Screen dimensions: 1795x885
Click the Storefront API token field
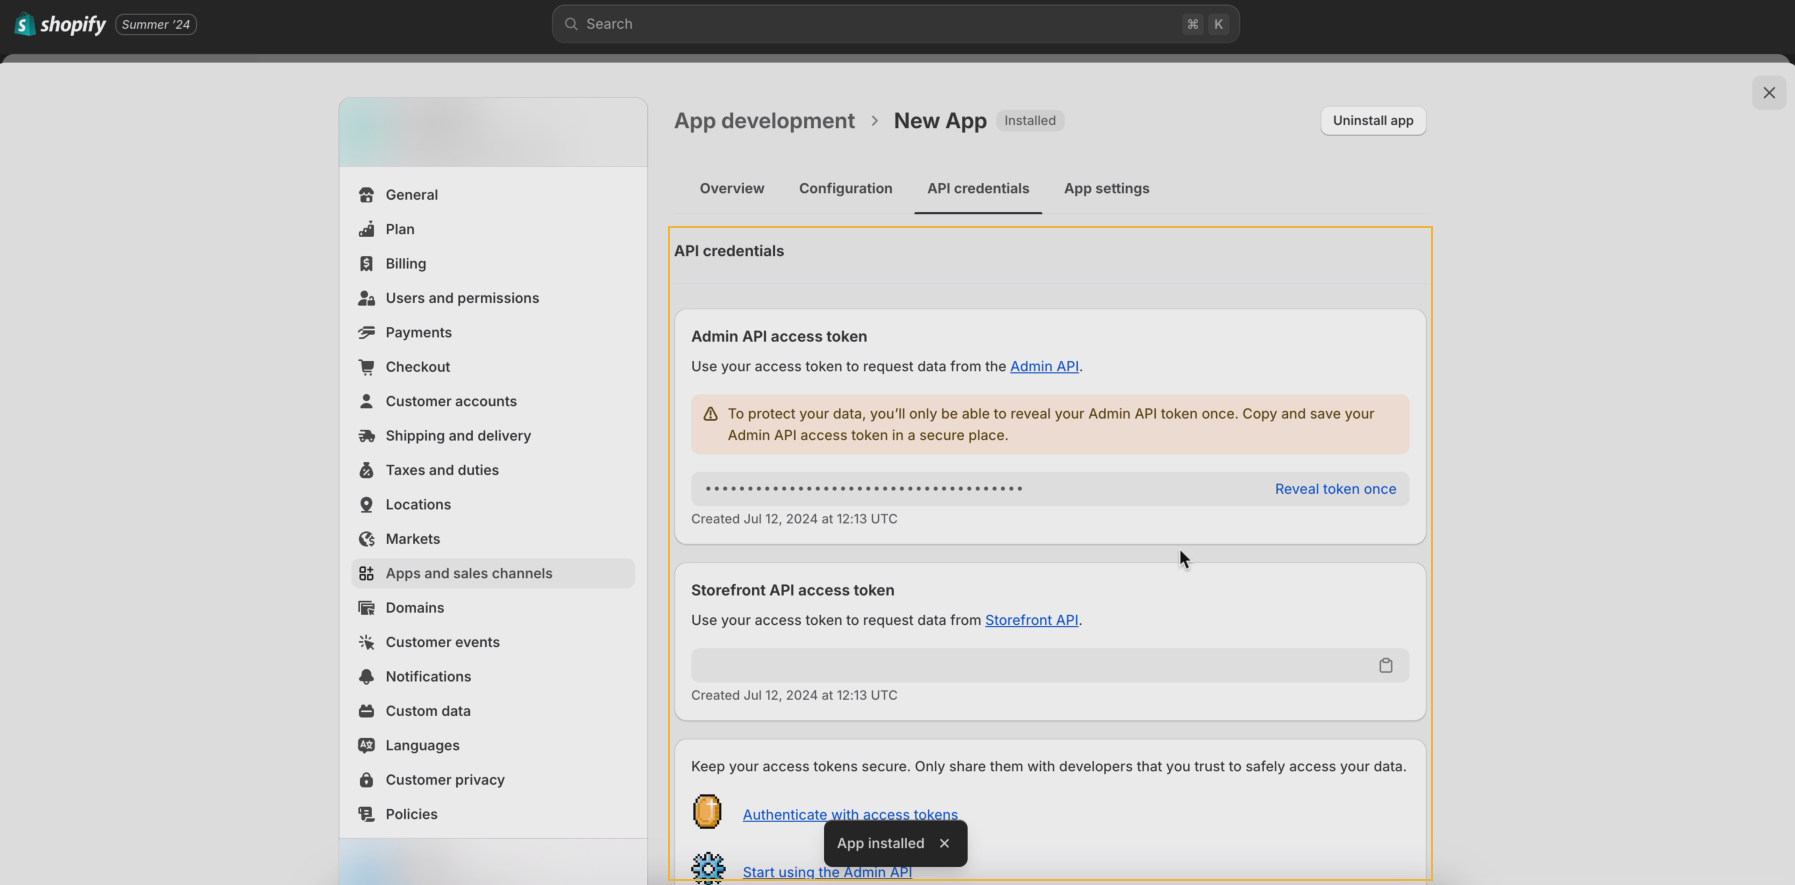[x=1050, y=666]
